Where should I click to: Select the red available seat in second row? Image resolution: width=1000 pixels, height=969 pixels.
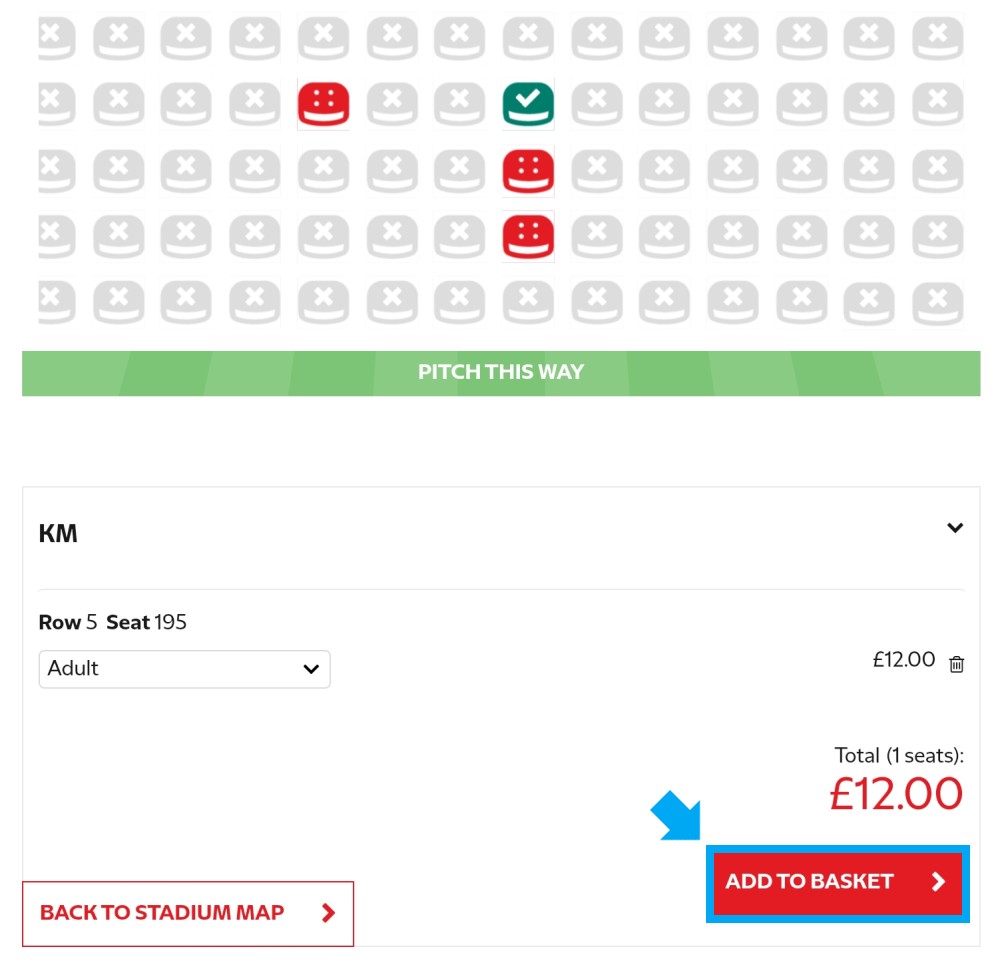[323, 103]
